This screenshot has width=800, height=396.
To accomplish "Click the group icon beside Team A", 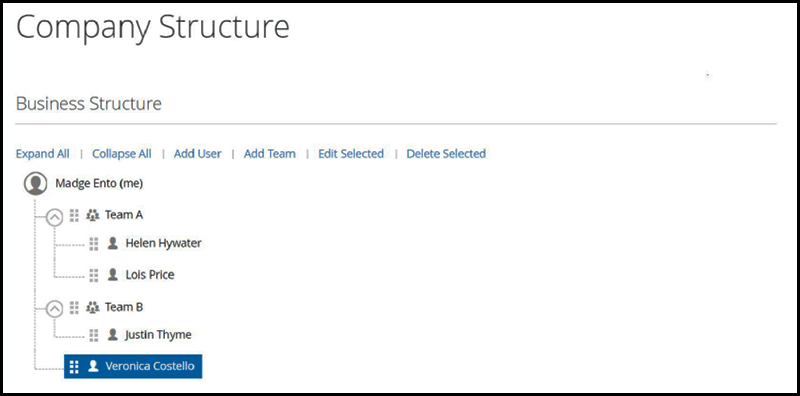I will coord(92,215).
